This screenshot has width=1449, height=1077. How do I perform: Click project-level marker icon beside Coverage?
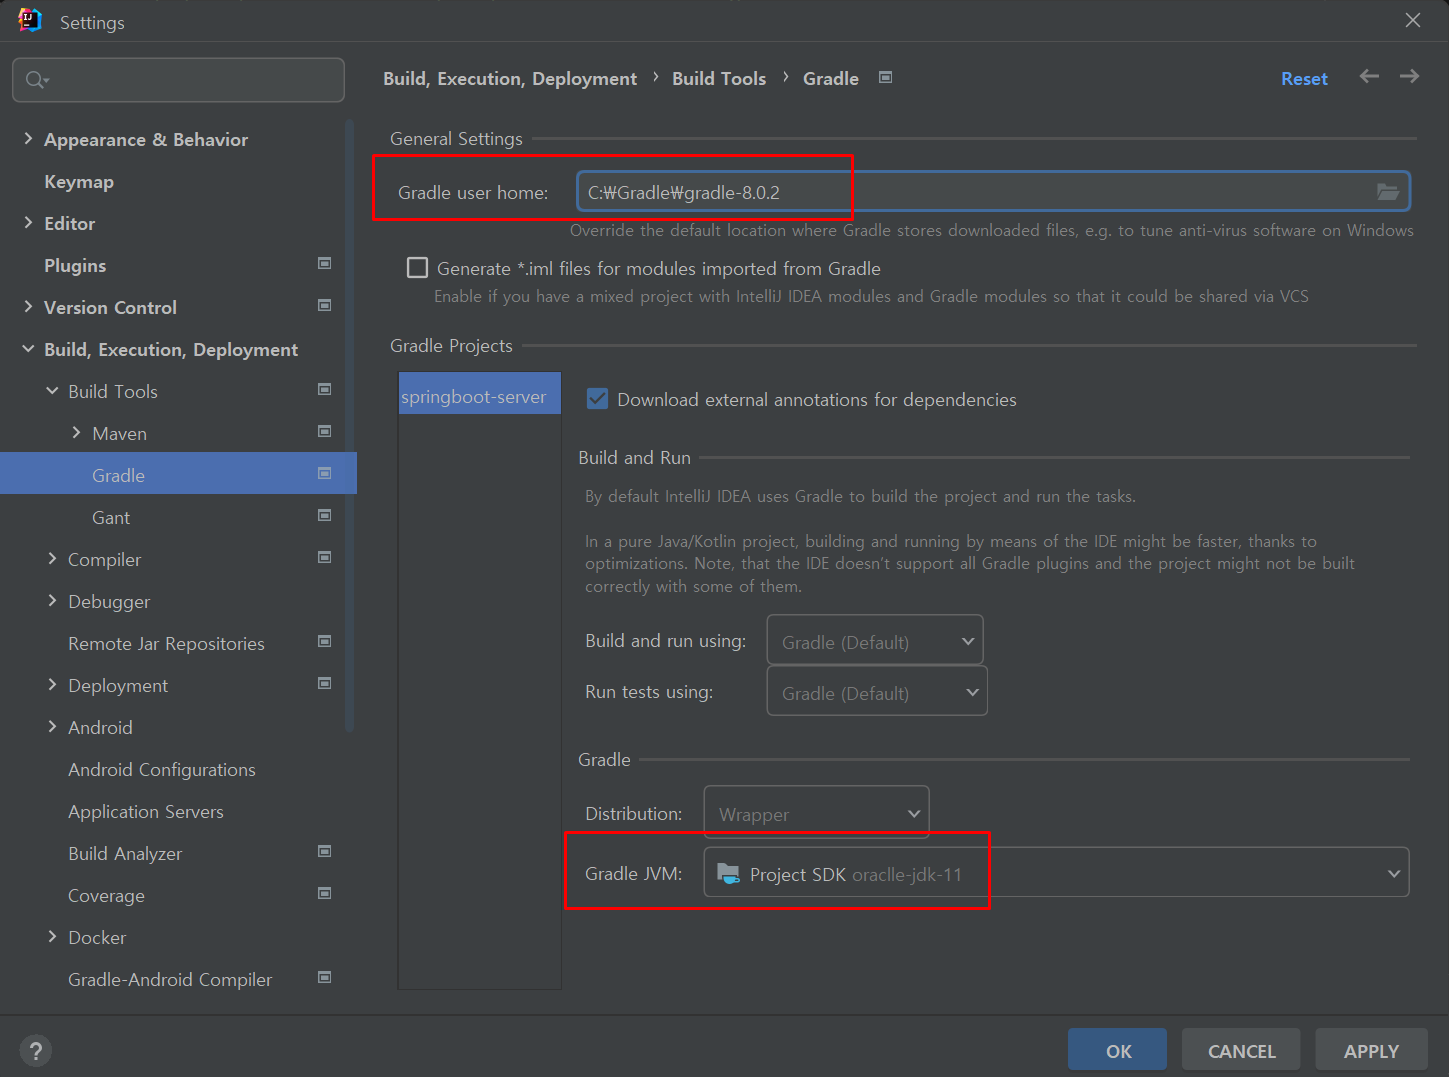coord(324,893)
